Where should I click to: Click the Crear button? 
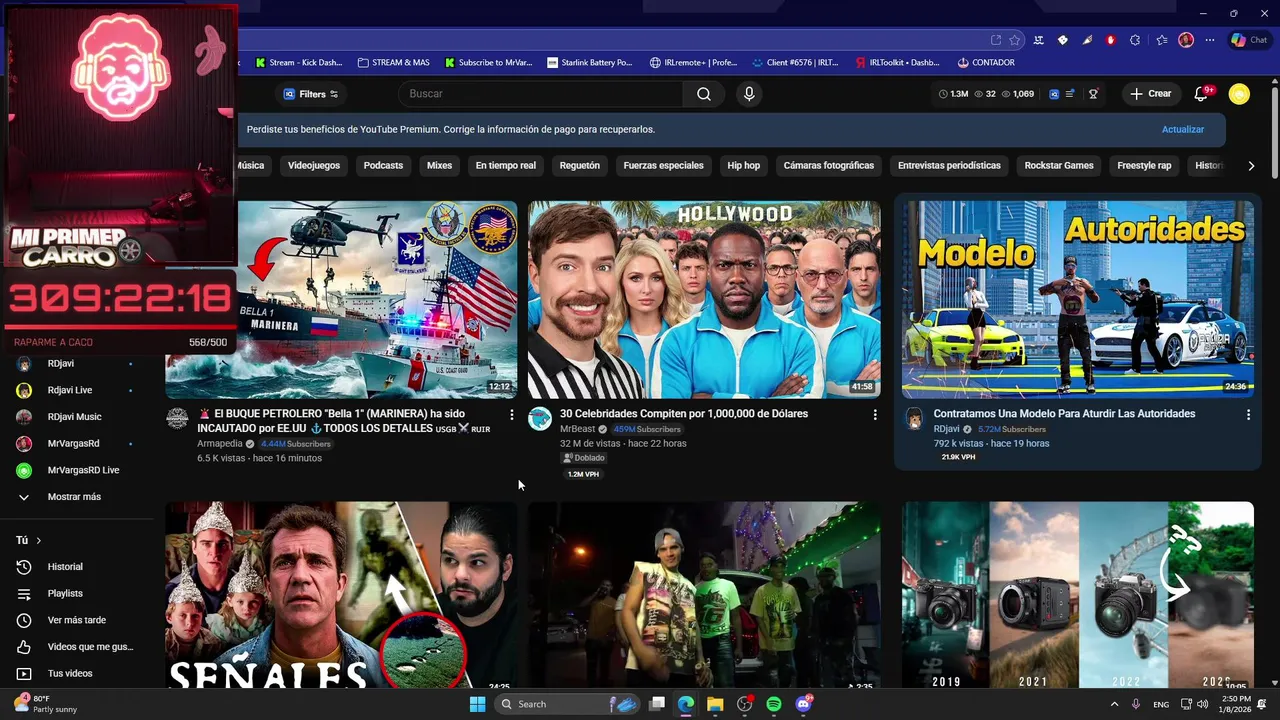pyautogui.click(x=1151, y=94)
